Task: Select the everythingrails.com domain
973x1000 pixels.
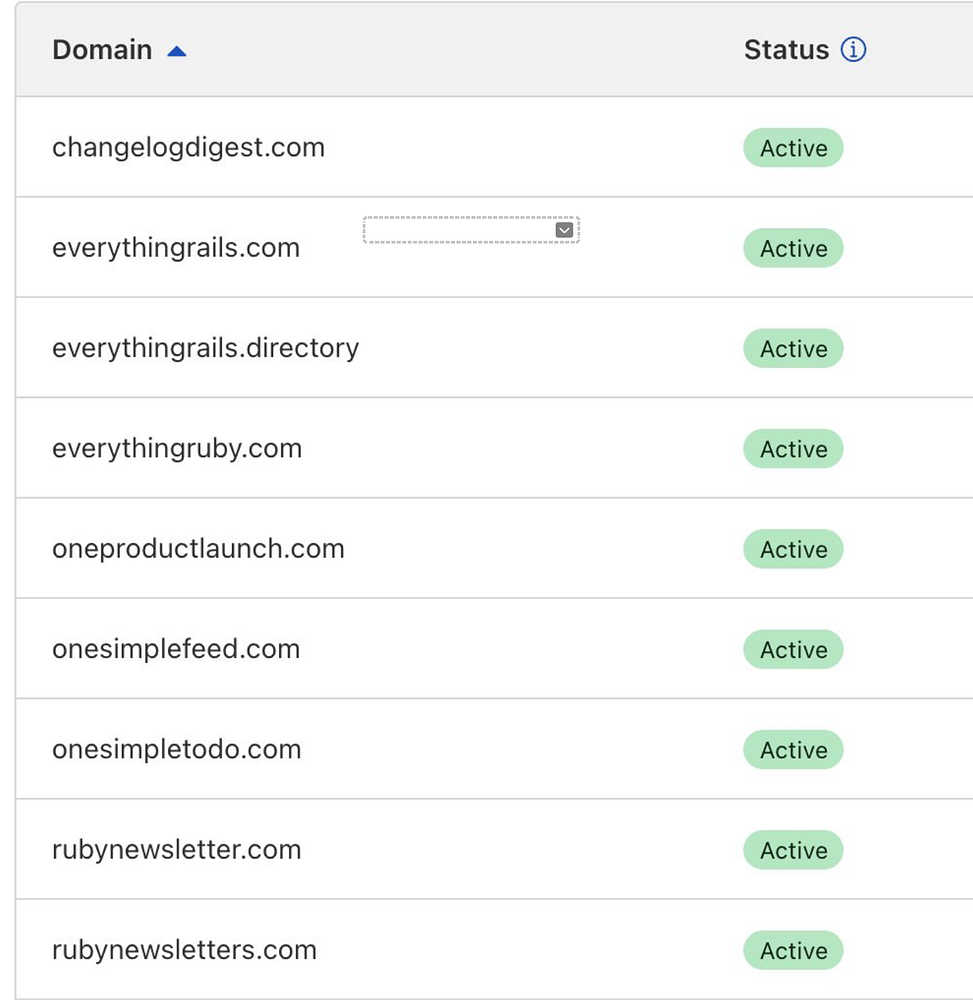Action: pyautogui.click(x=176, y=248)
